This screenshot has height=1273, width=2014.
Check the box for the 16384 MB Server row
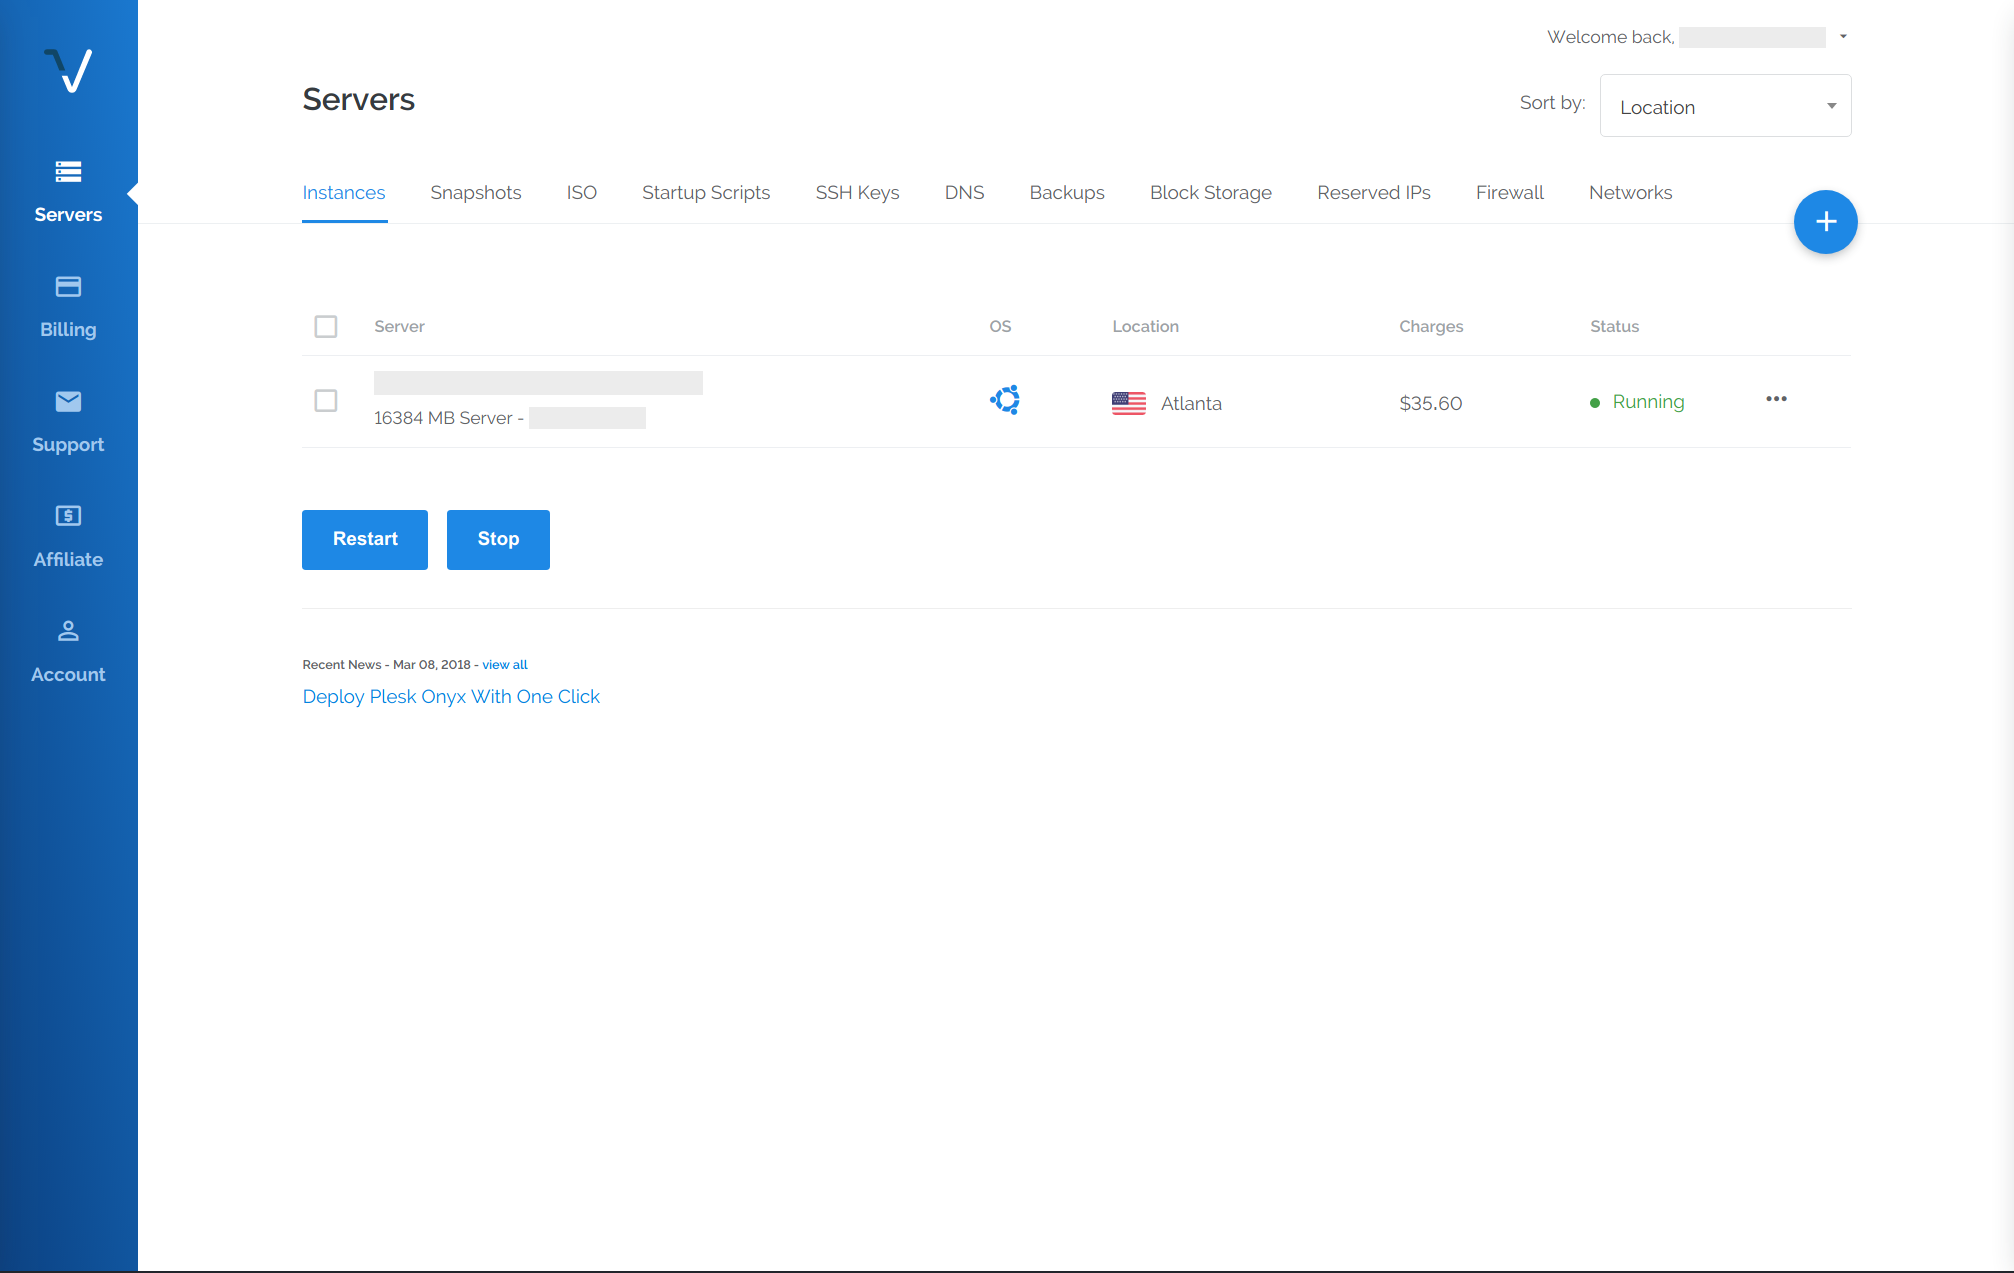[326, 401]
